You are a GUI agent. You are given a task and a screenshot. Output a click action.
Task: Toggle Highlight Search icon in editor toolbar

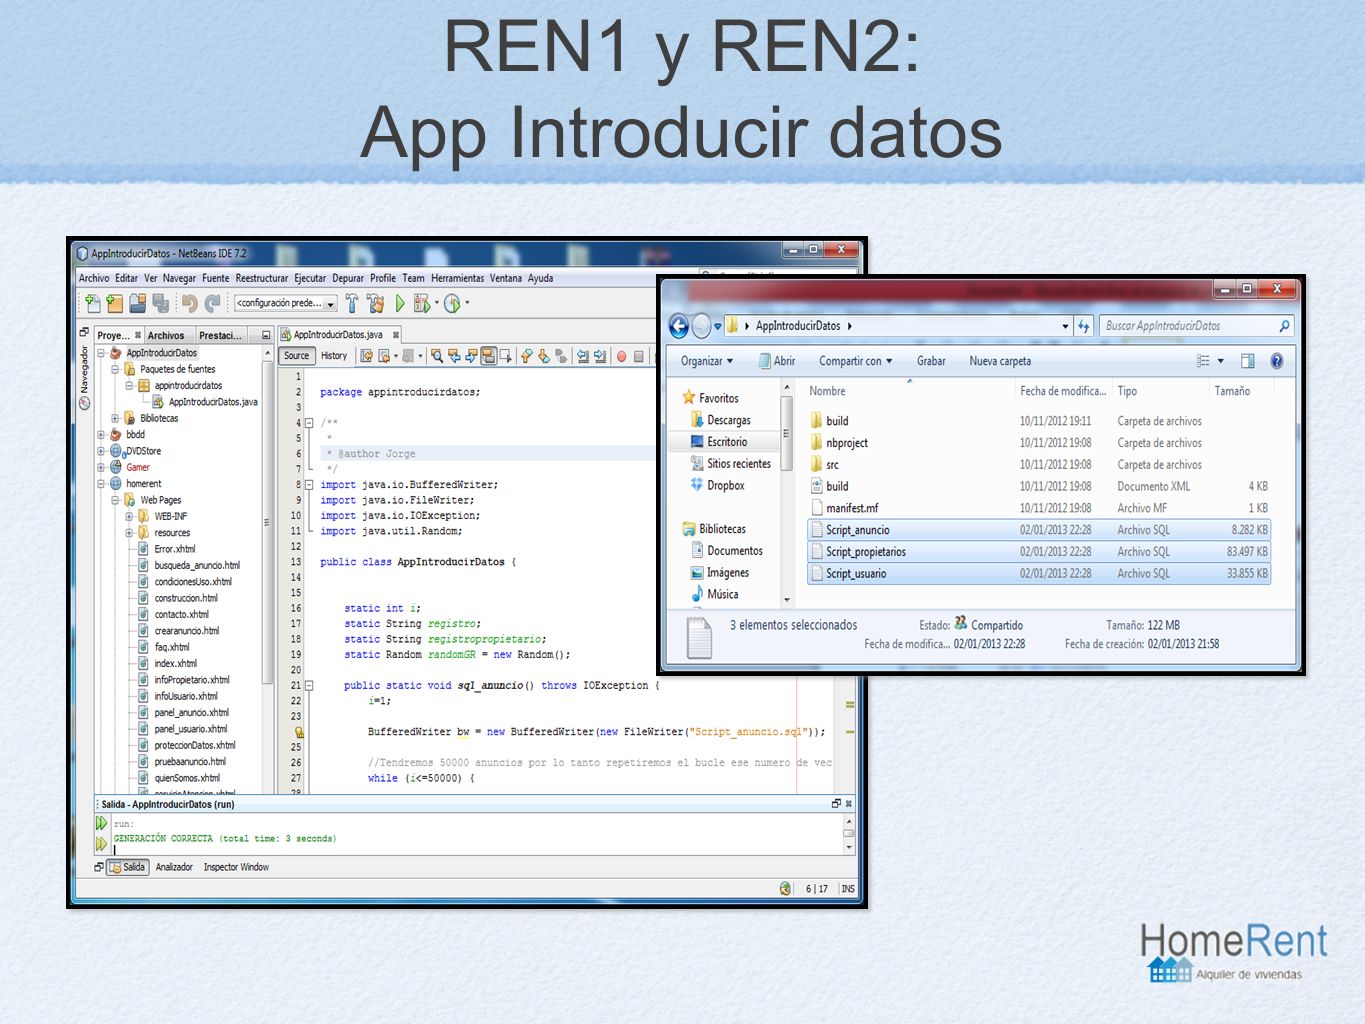click(x=488, y=356)
